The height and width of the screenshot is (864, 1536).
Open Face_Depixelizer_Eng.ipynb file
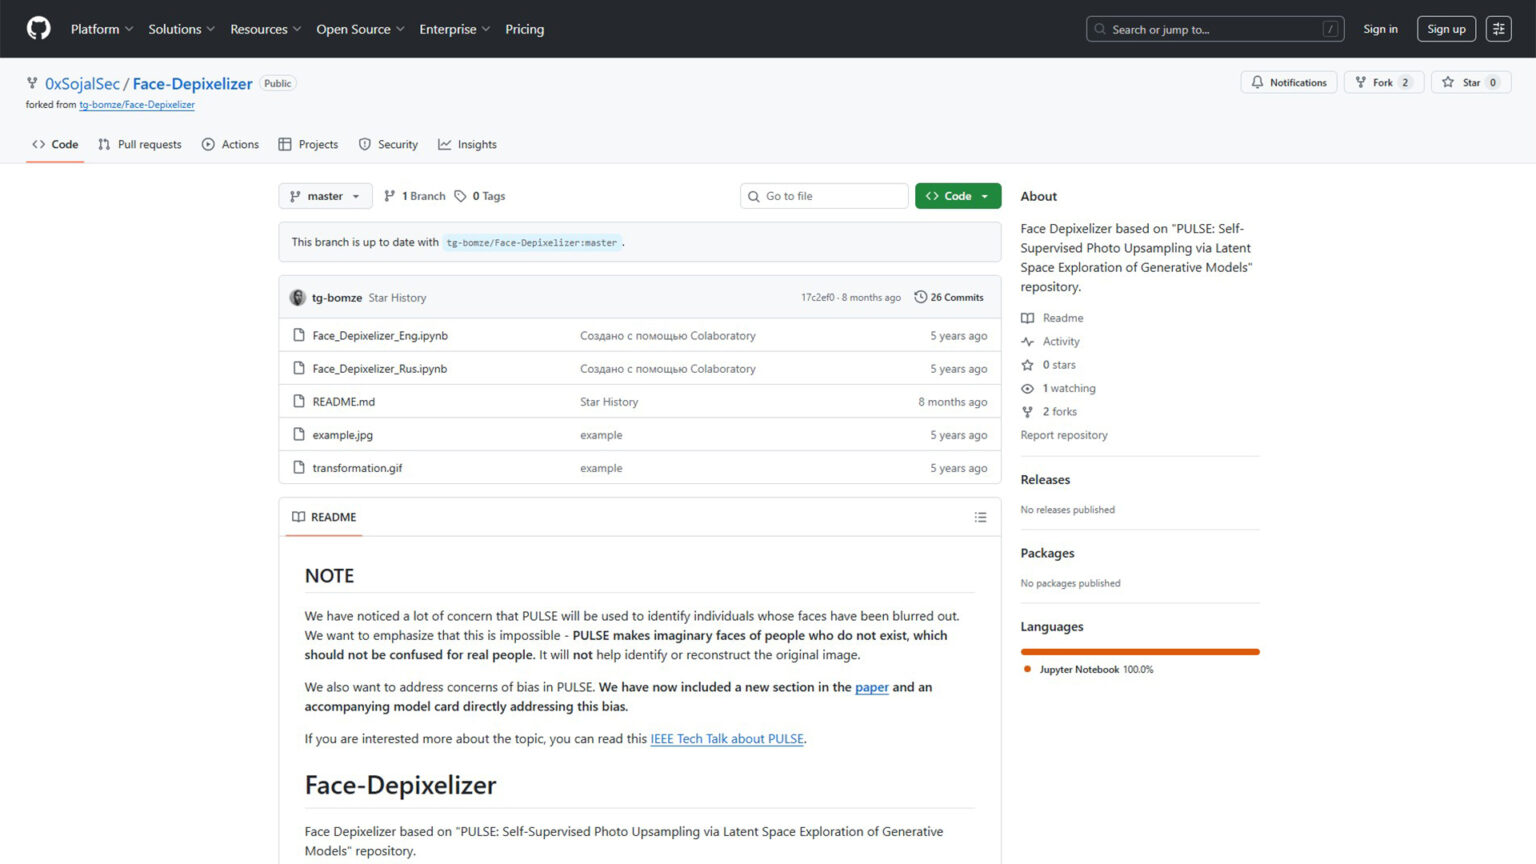tap(380, 336)
